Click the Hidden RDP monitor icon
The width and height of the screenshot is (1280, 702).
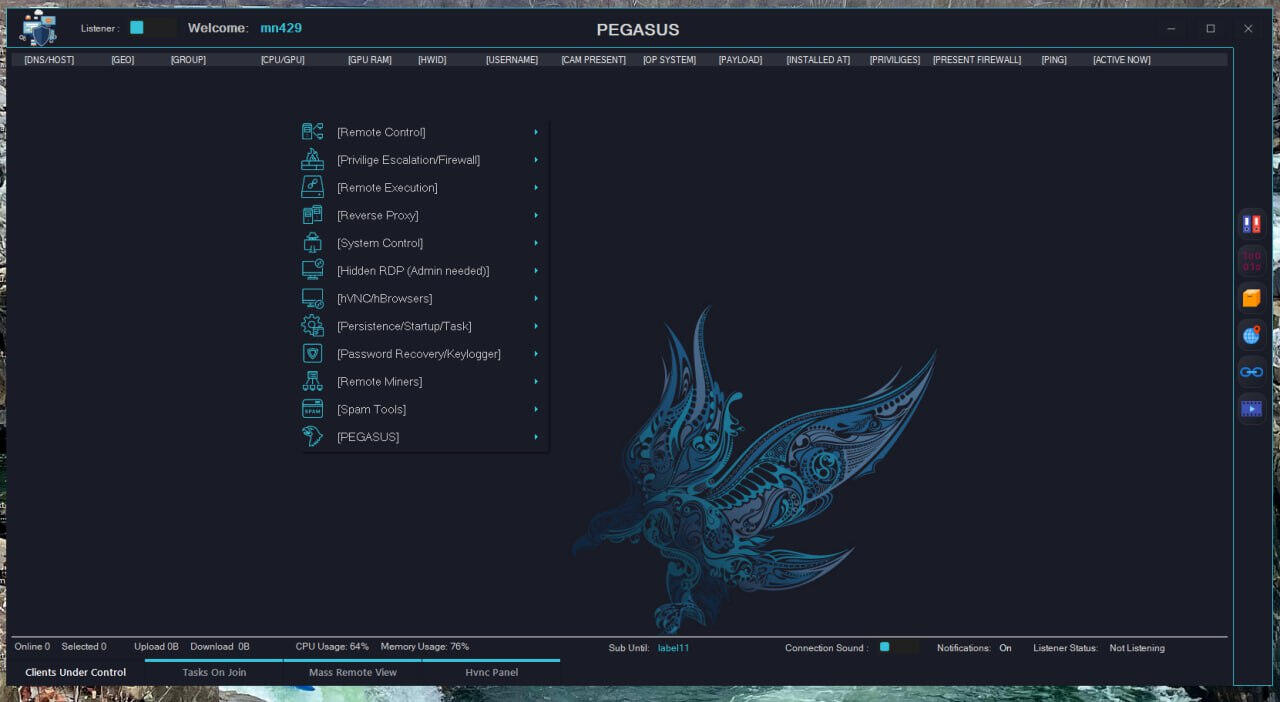click(313, 270)
